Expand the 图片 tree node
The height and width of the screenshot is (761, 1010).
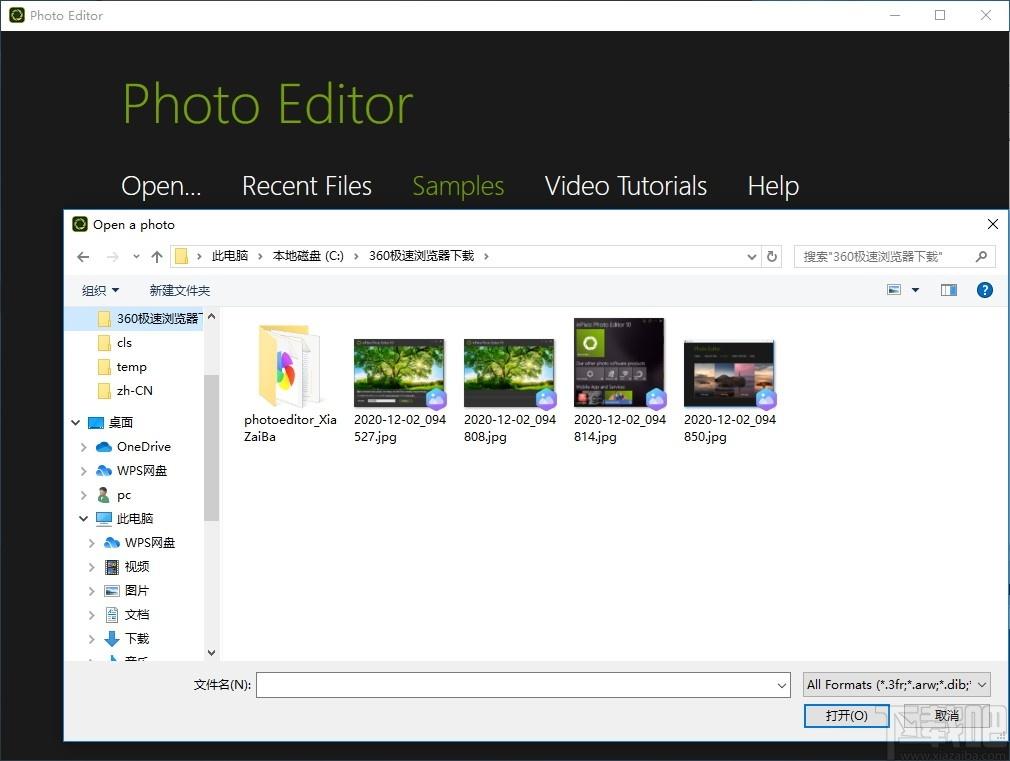click(91, 591)
